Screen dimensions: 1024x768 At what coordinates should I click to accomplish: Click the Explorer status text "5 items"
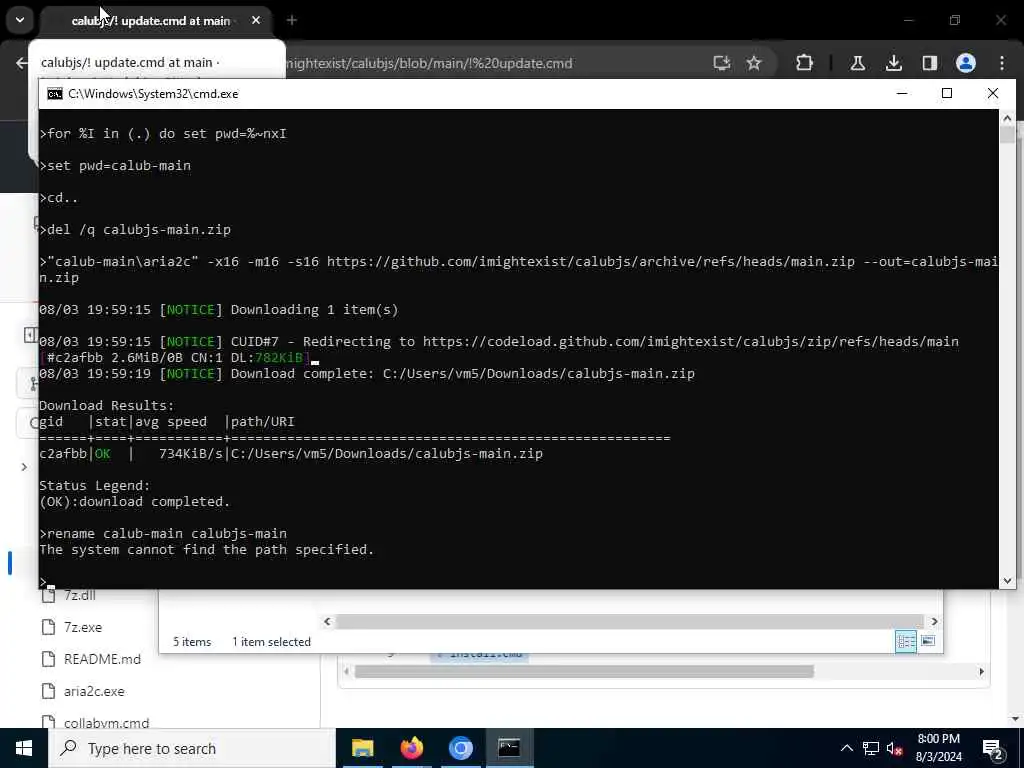pos(192,642)
